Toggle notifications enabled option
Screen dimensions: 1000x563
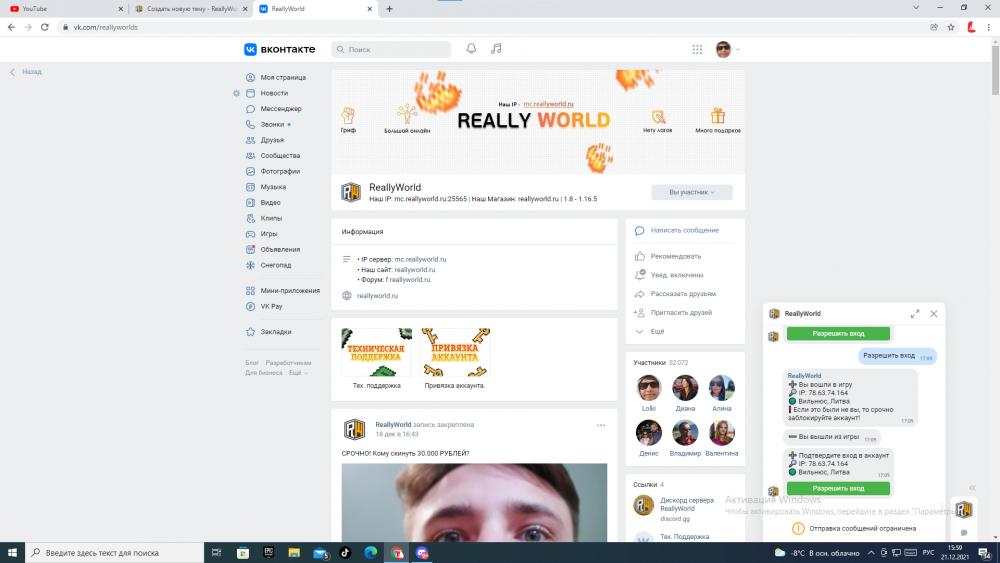coord(677,275)
